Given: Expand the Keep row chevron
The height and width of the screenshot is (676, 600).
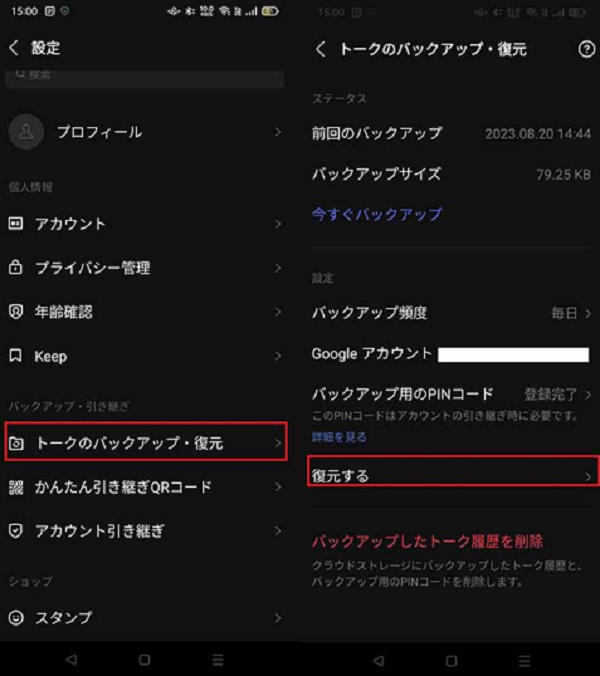Looking at the screenshot, I should tap(278, 356).
